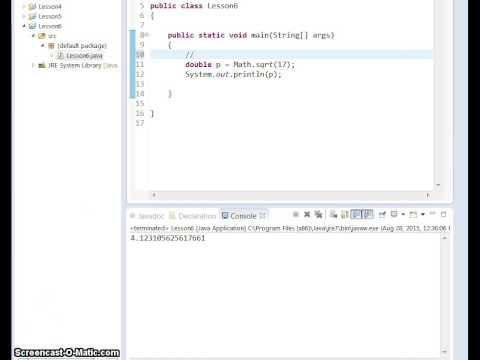The image size is (480, 360).
Task: Select the Lesson6 project
Action: [x=50, y=26]
